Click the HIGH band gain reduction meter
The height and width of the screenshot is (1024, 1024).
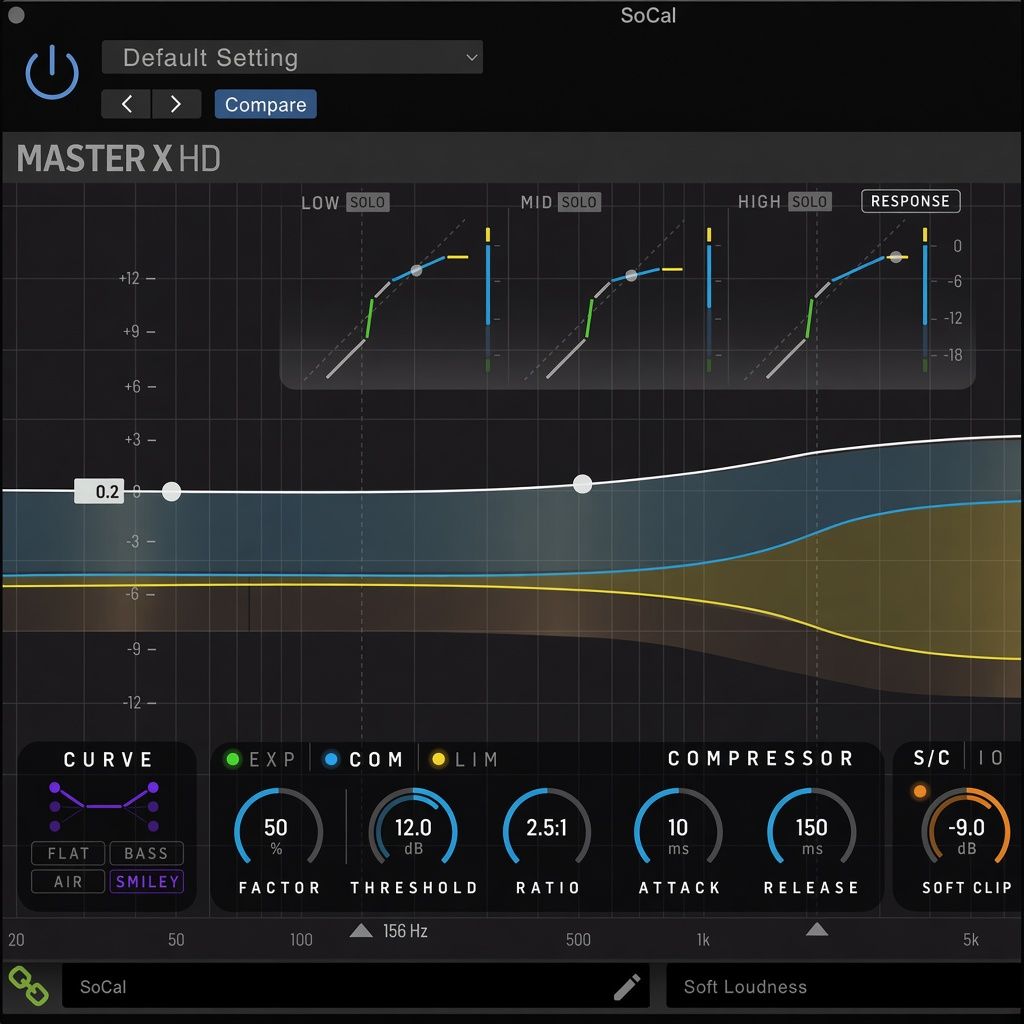pos(925,300)
